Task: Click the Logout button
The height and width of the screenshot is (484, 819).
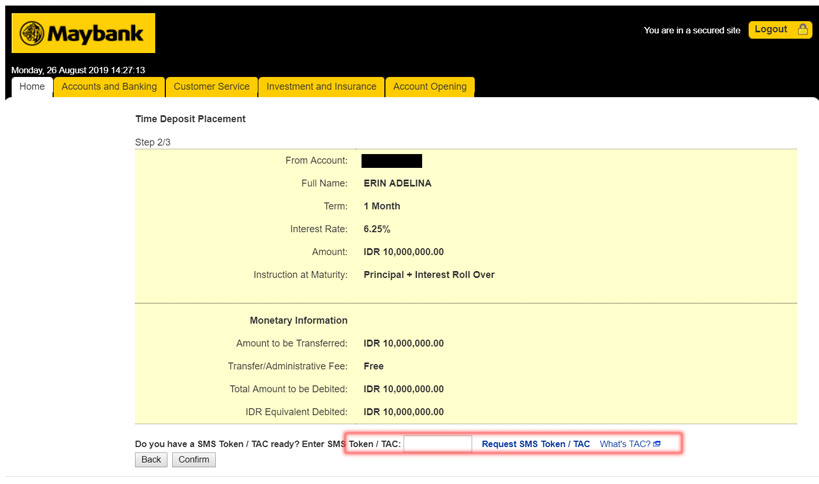Action: coord(780,30)
